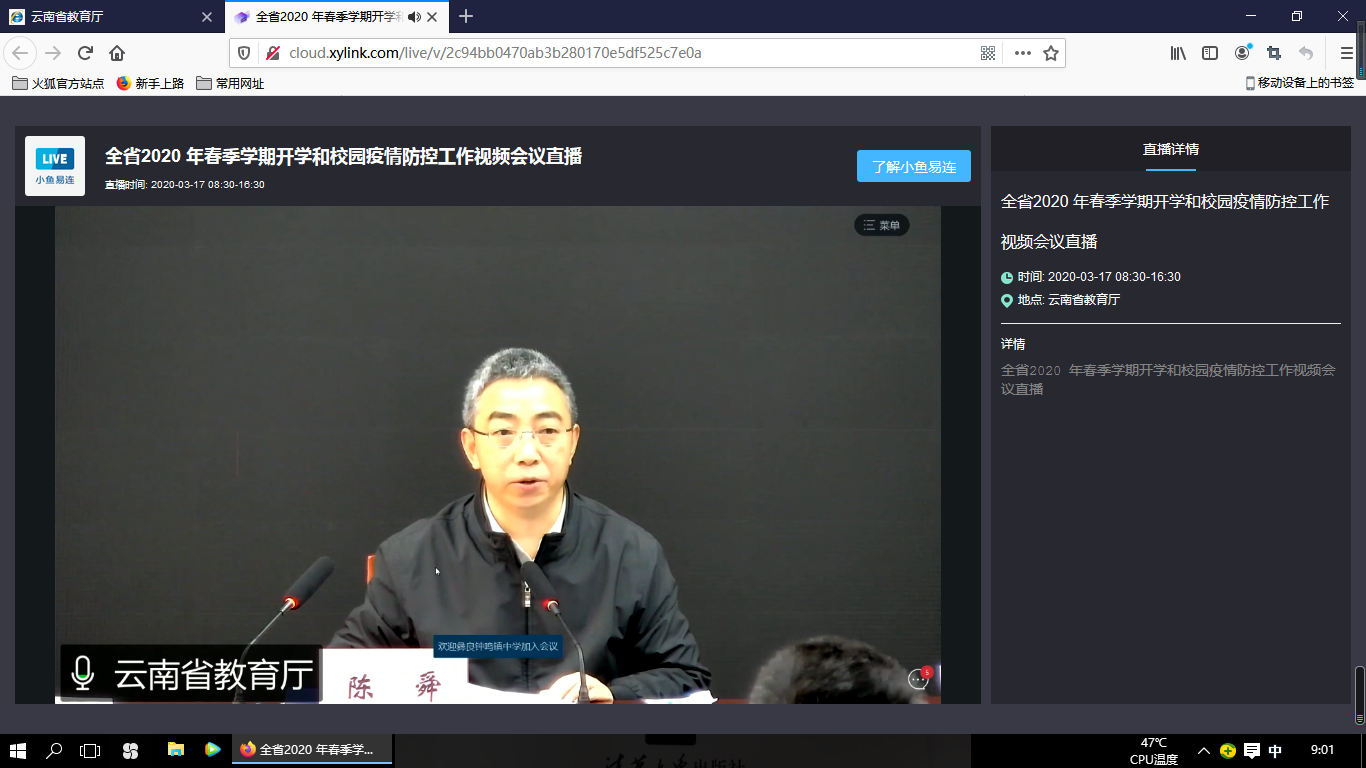The width and height of the screenshot is (1366, 768).
Task: Toggle the sidebar view icon
Action: pyautogui.click(x=1210, y=53)
